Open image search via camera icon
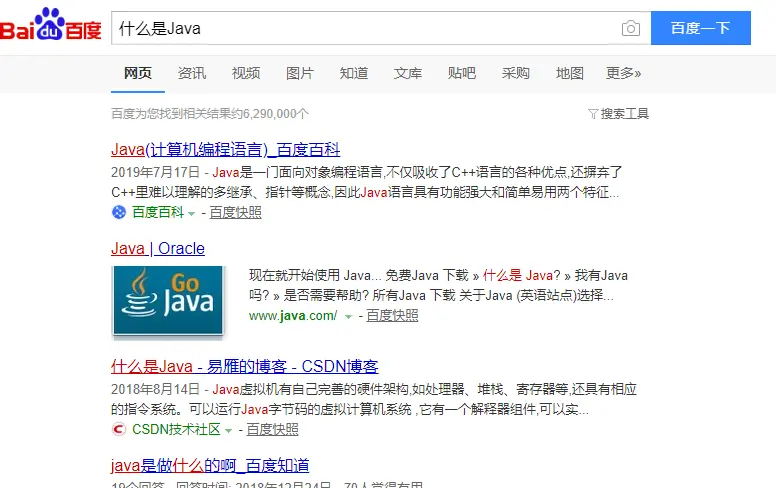Viewport: 776px width, 488px height. 630,28
